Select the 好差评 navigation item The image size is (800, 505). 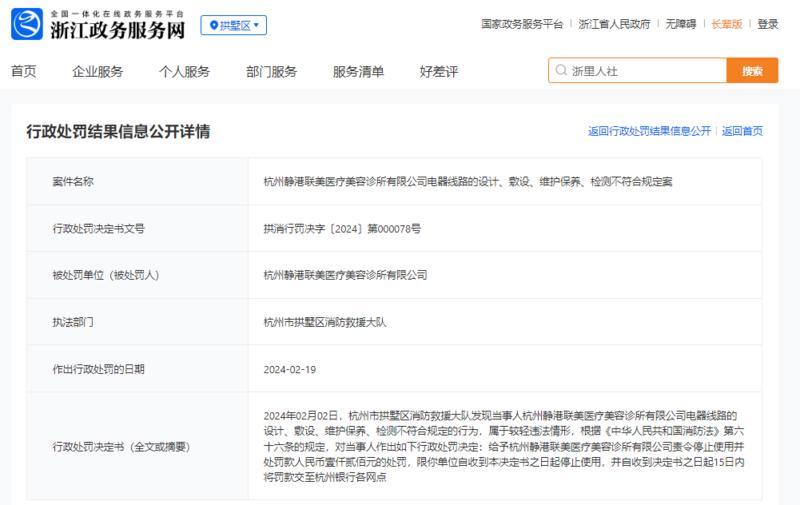(439, 71)
